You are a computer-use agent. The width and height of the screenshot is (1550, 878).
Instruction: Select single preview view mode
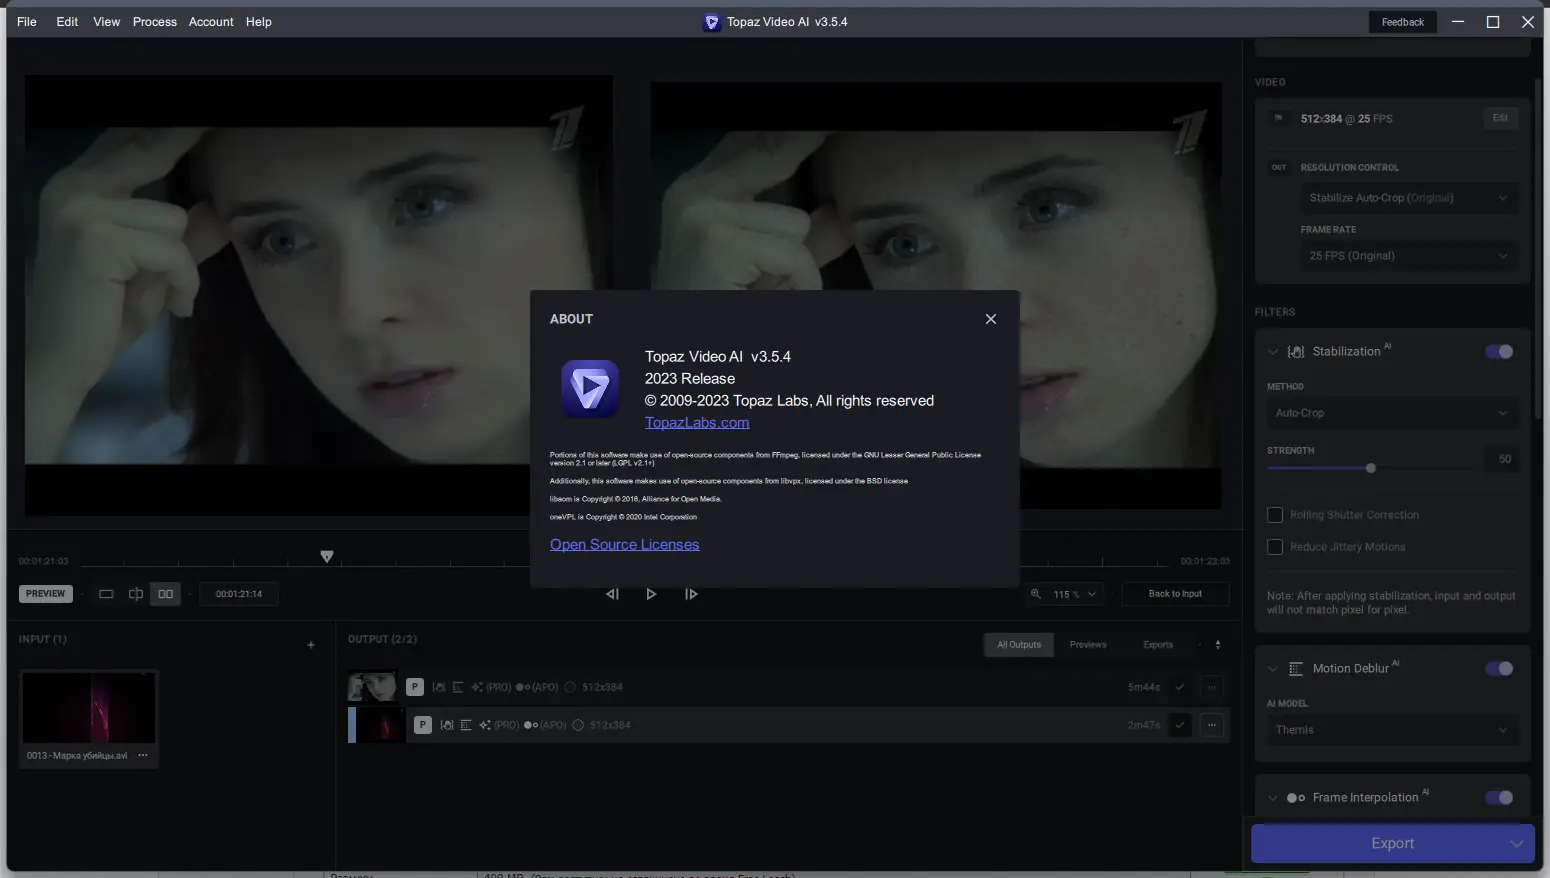(x=106, y=593)
